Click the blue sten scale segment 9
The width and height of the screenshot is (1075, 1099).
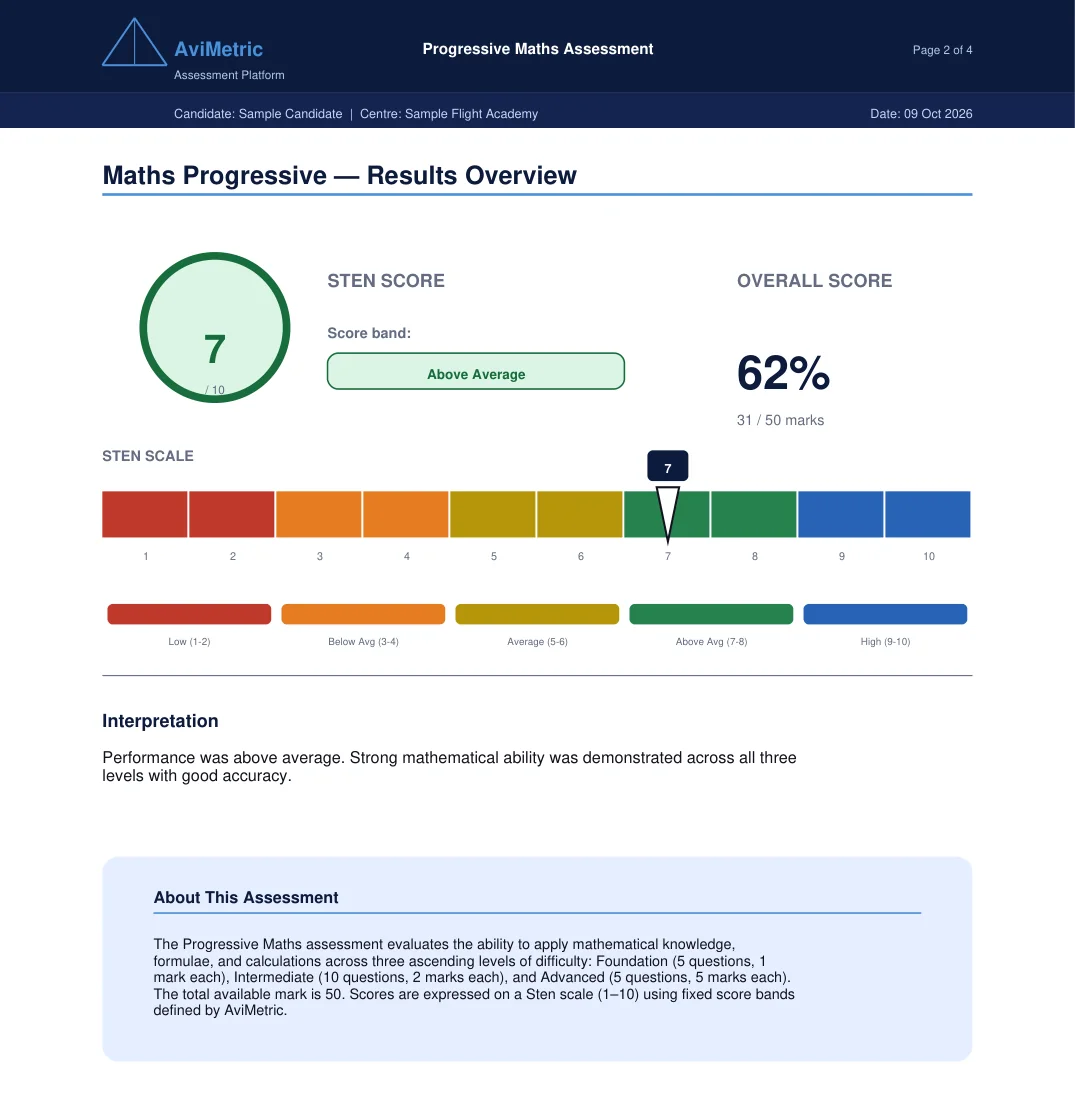pos(841,514)
